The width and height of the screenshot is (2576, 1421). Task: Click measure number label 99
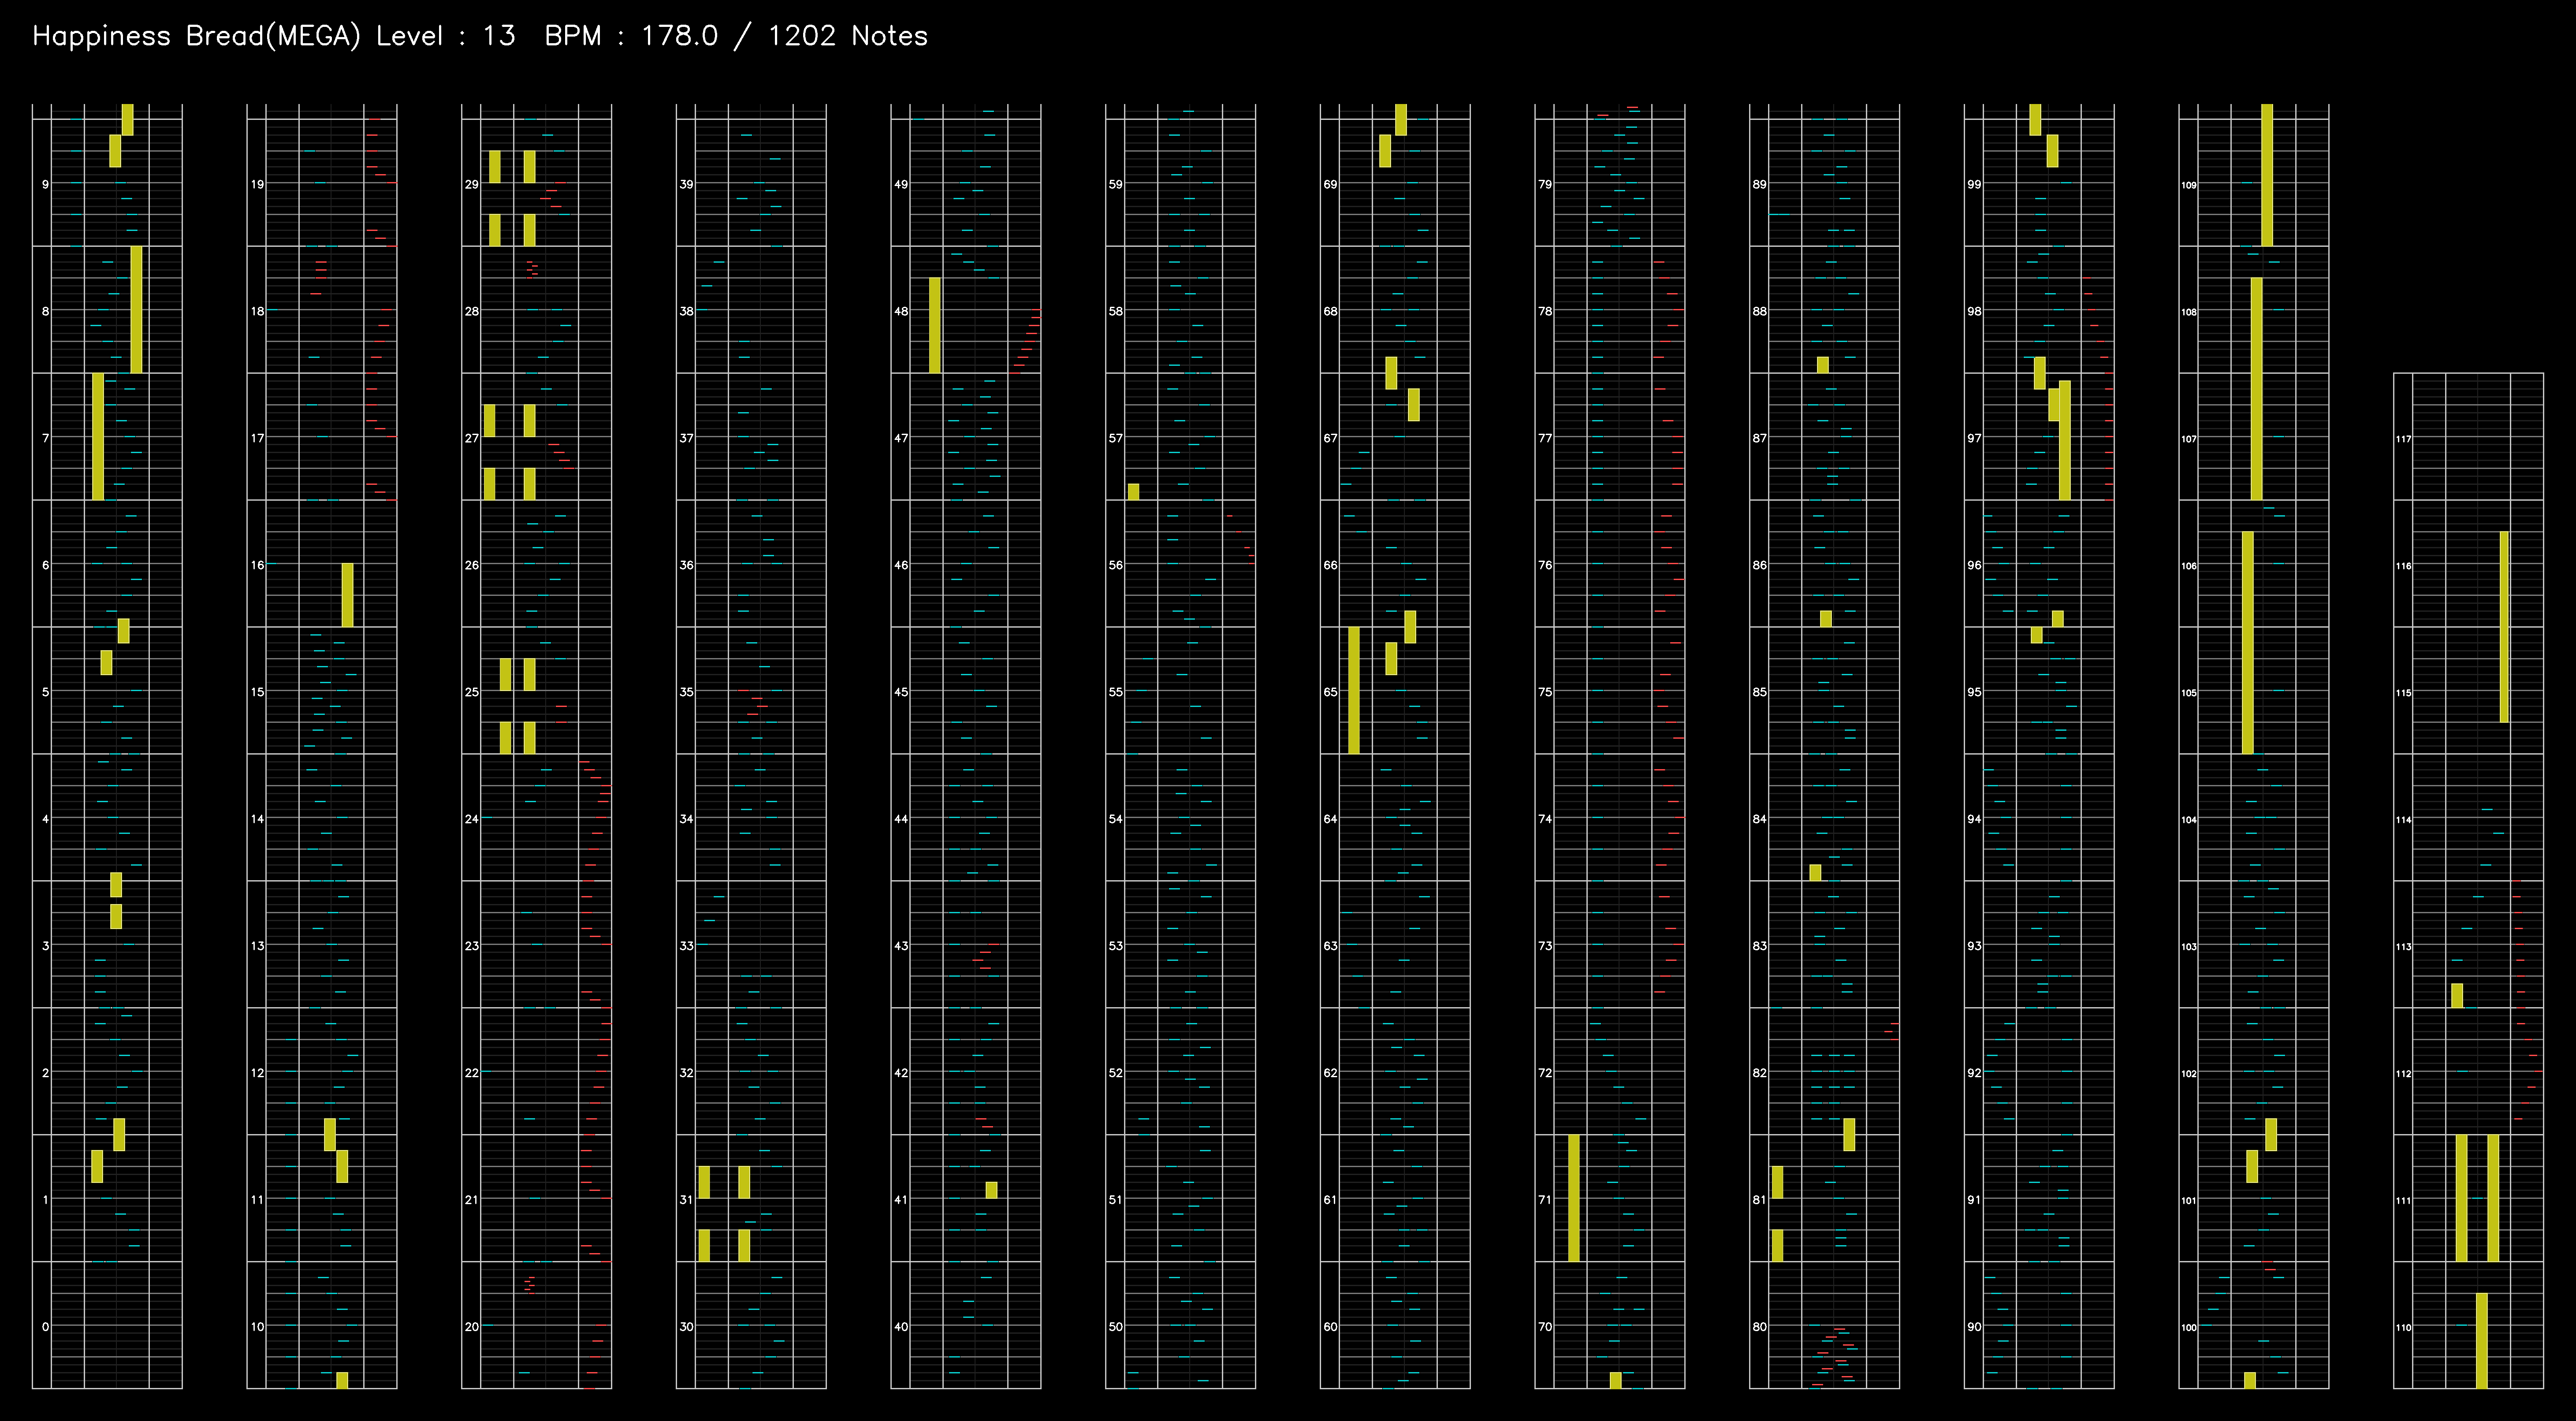coord(1974,184)
